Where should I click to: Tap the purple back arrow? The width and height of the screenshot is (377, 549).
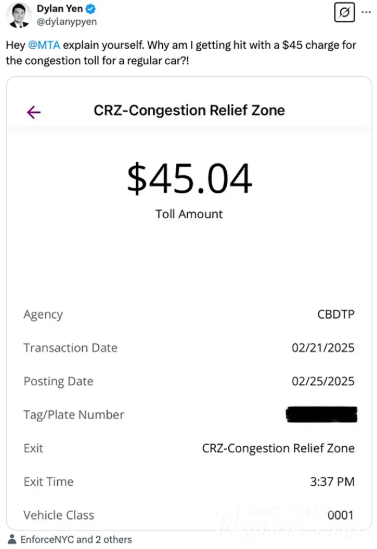click(34, 112)
